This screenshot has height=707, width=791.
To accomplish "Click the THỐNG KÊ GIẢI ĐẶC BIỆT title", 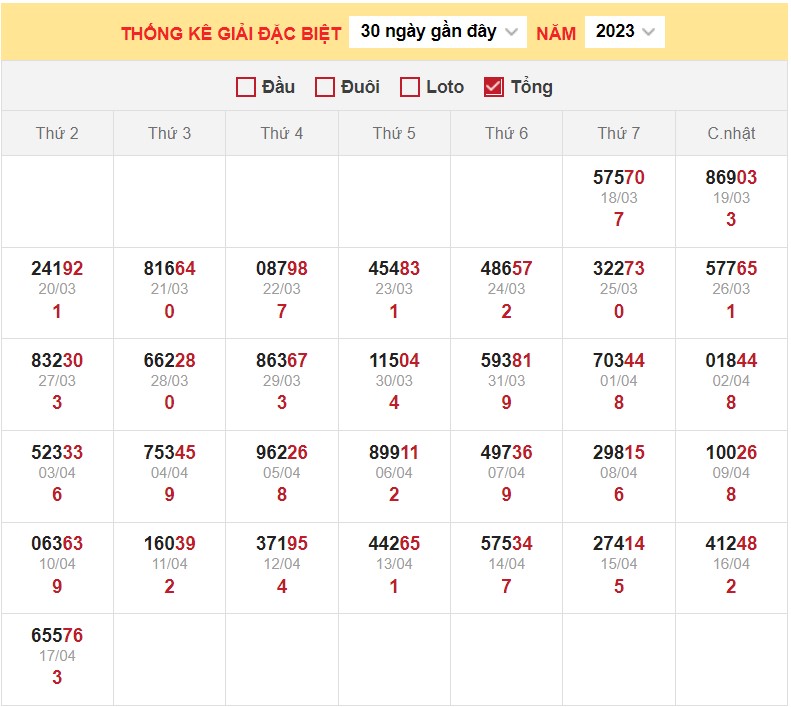I will [231, 33].
